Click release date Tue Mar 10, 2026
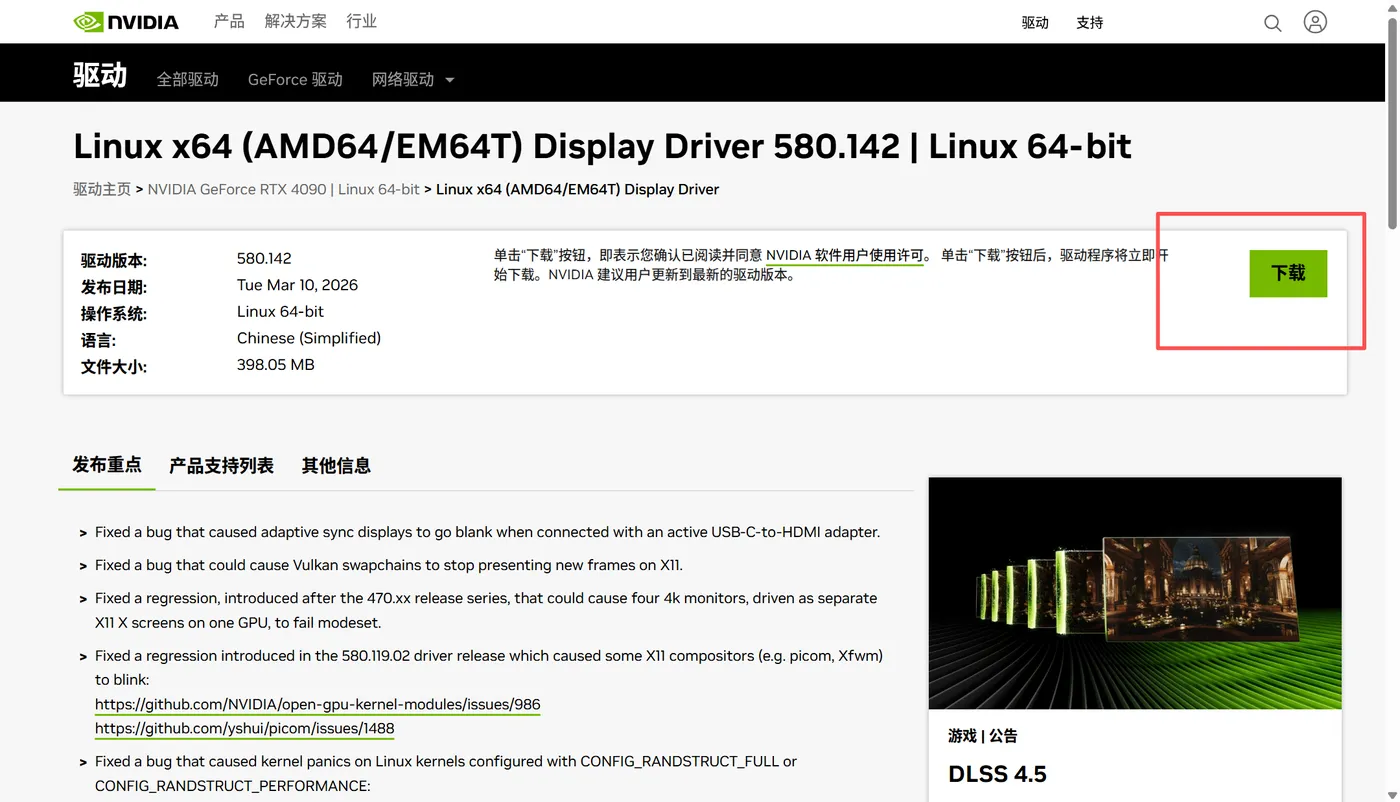The width and height of the screenshot is (1400, 802). click(x=297, y=285)
